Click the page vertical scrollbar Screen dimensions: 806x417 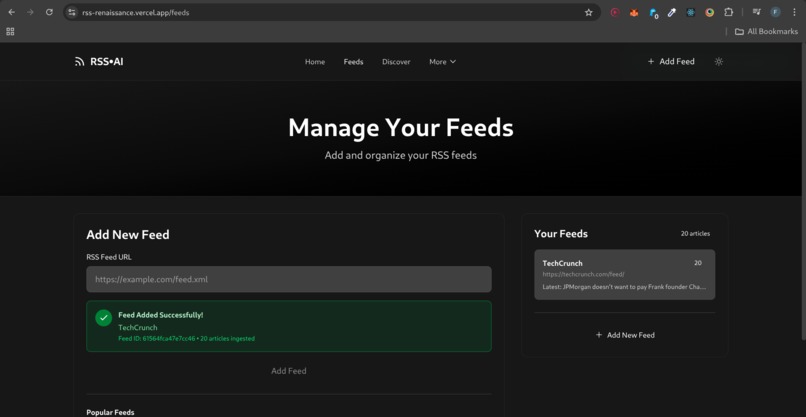click(x=803, y=190)
